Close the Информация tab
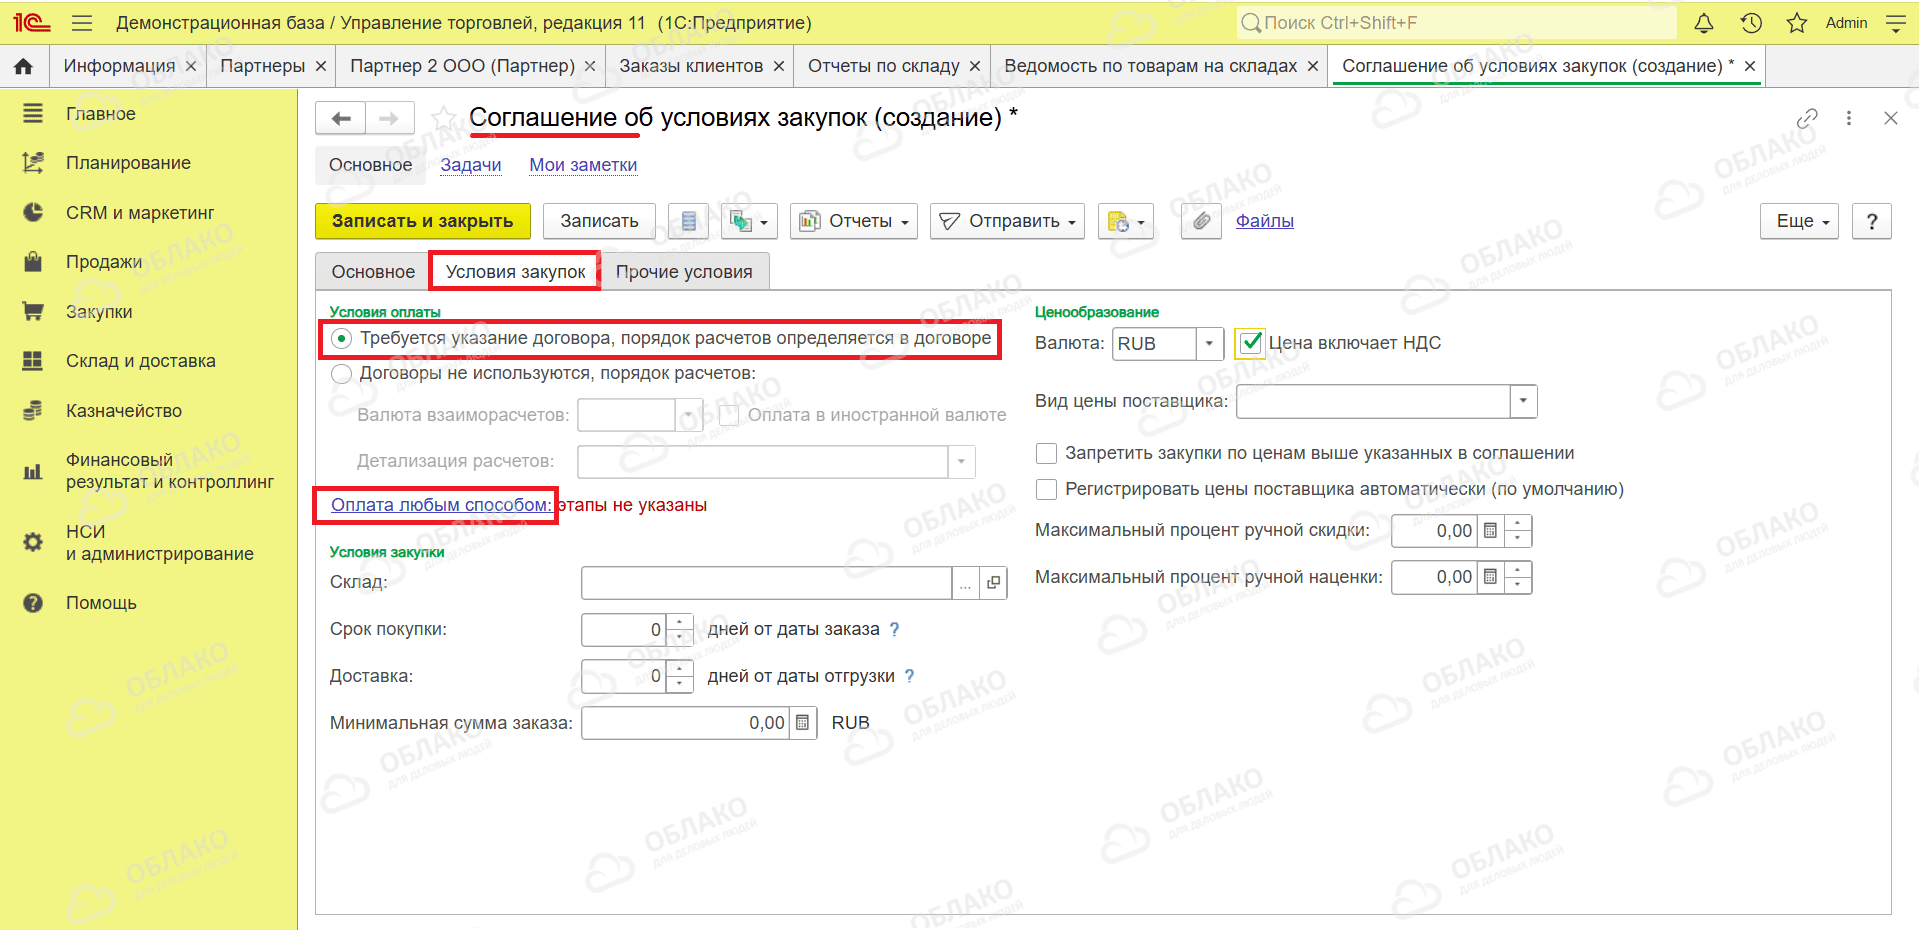Viewport: 1919px width, 930px height. [x=191, y=66]
